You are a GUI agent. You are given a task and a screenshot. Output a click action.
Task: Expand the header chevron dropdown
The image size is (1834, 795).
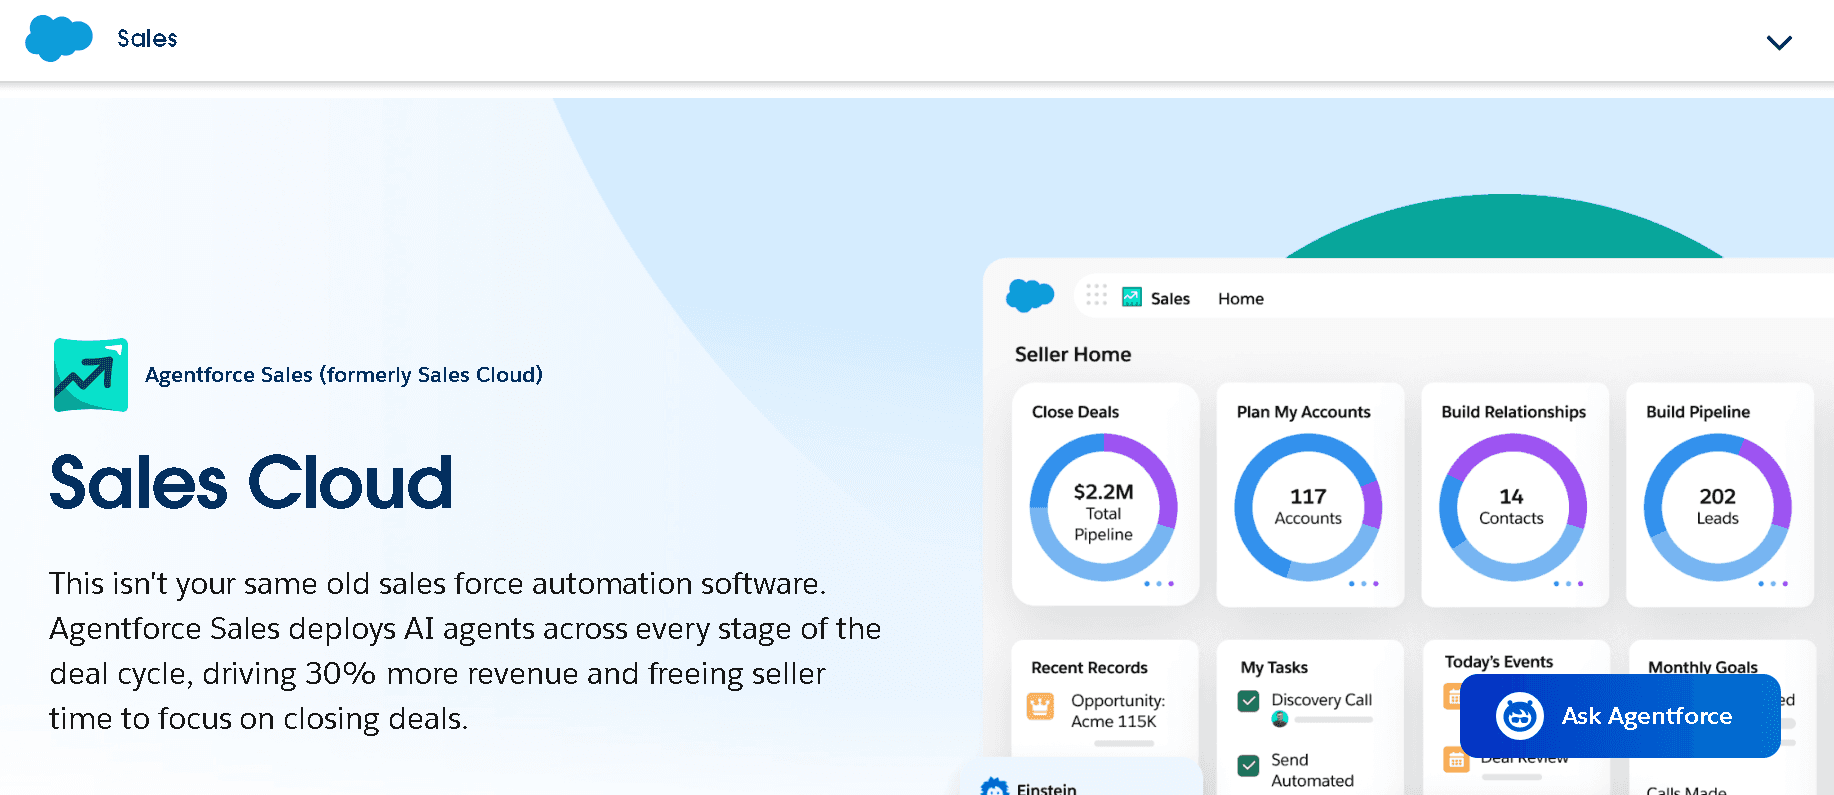(1779, 42)
